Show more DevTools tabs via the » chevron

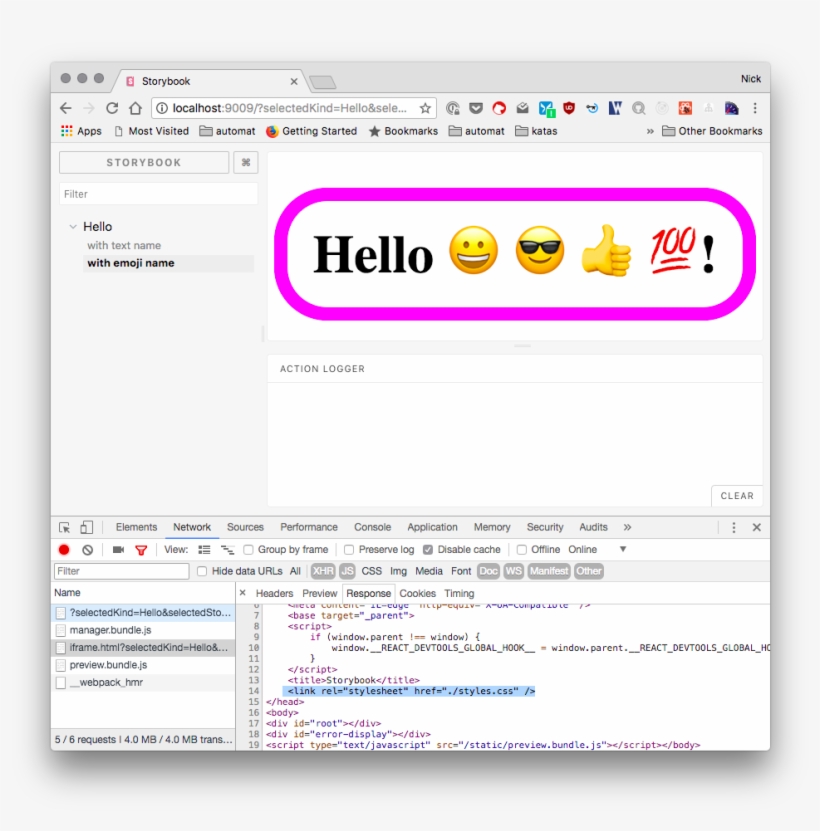tap(627, 527)
